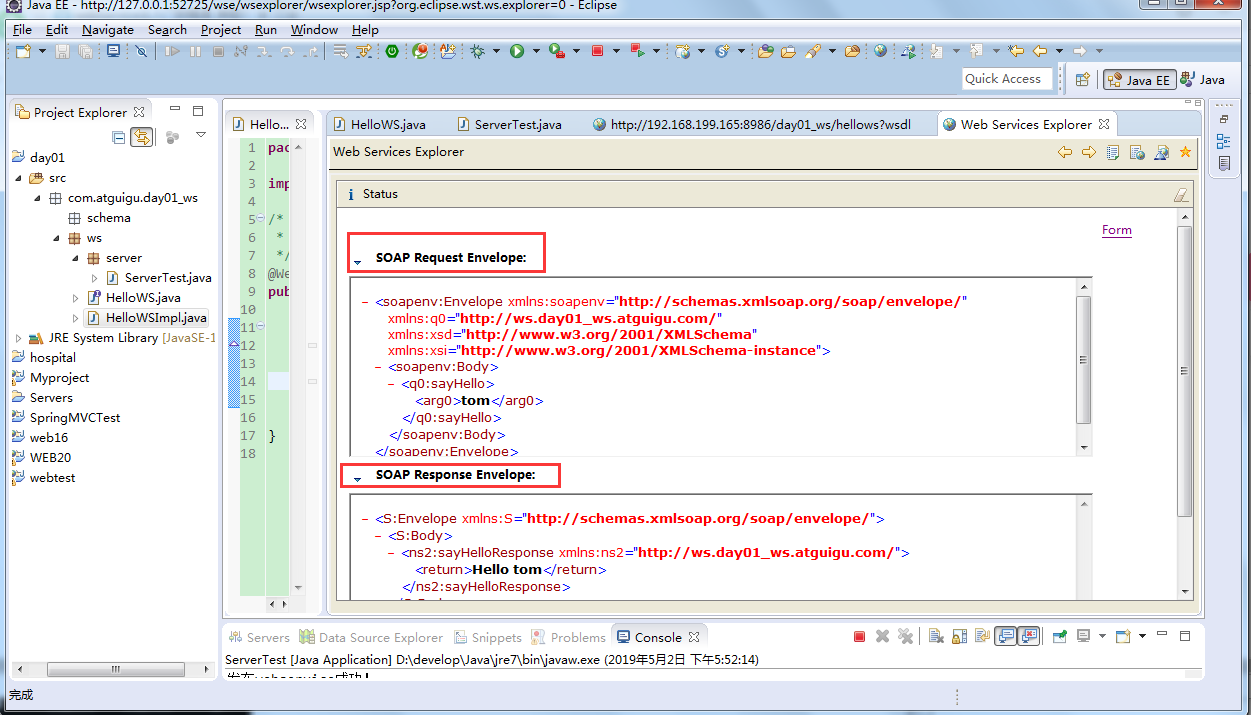The height and width of the screenshot is (715, 1251).
Task: Open the Debug button dropdown arrow
Action: click(x=496, y=51)
